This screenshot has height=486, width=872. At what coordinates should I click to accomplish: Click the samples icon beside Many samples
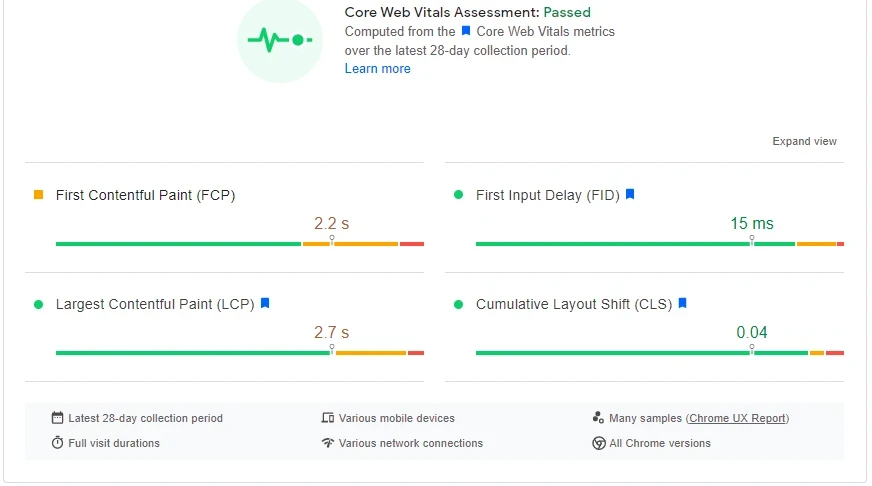pos(598,418)
